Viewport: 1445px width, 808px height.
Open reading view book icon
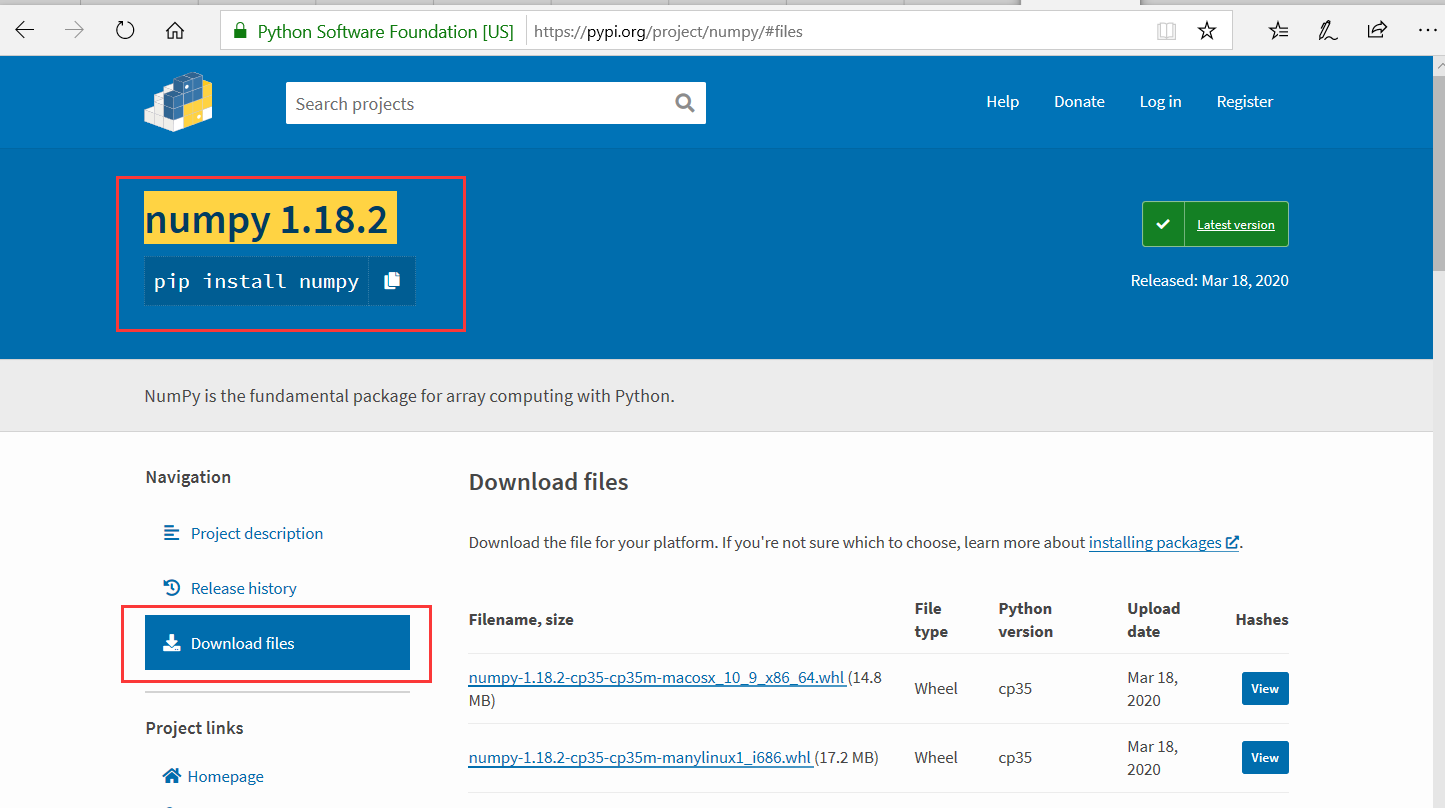1166,31
